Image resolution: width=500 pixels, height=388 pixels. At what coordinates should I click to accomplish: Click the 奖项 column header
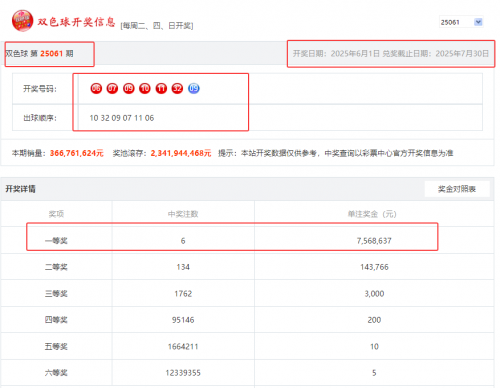point(56,214)
